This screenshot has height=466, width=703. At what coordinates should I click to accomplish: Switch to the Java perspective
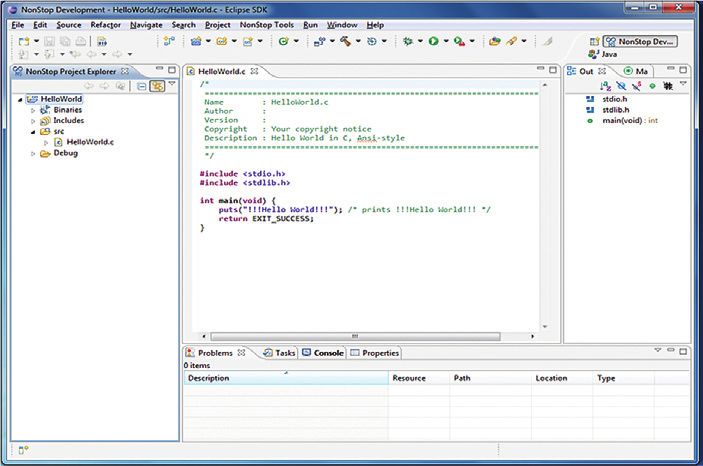603,54
